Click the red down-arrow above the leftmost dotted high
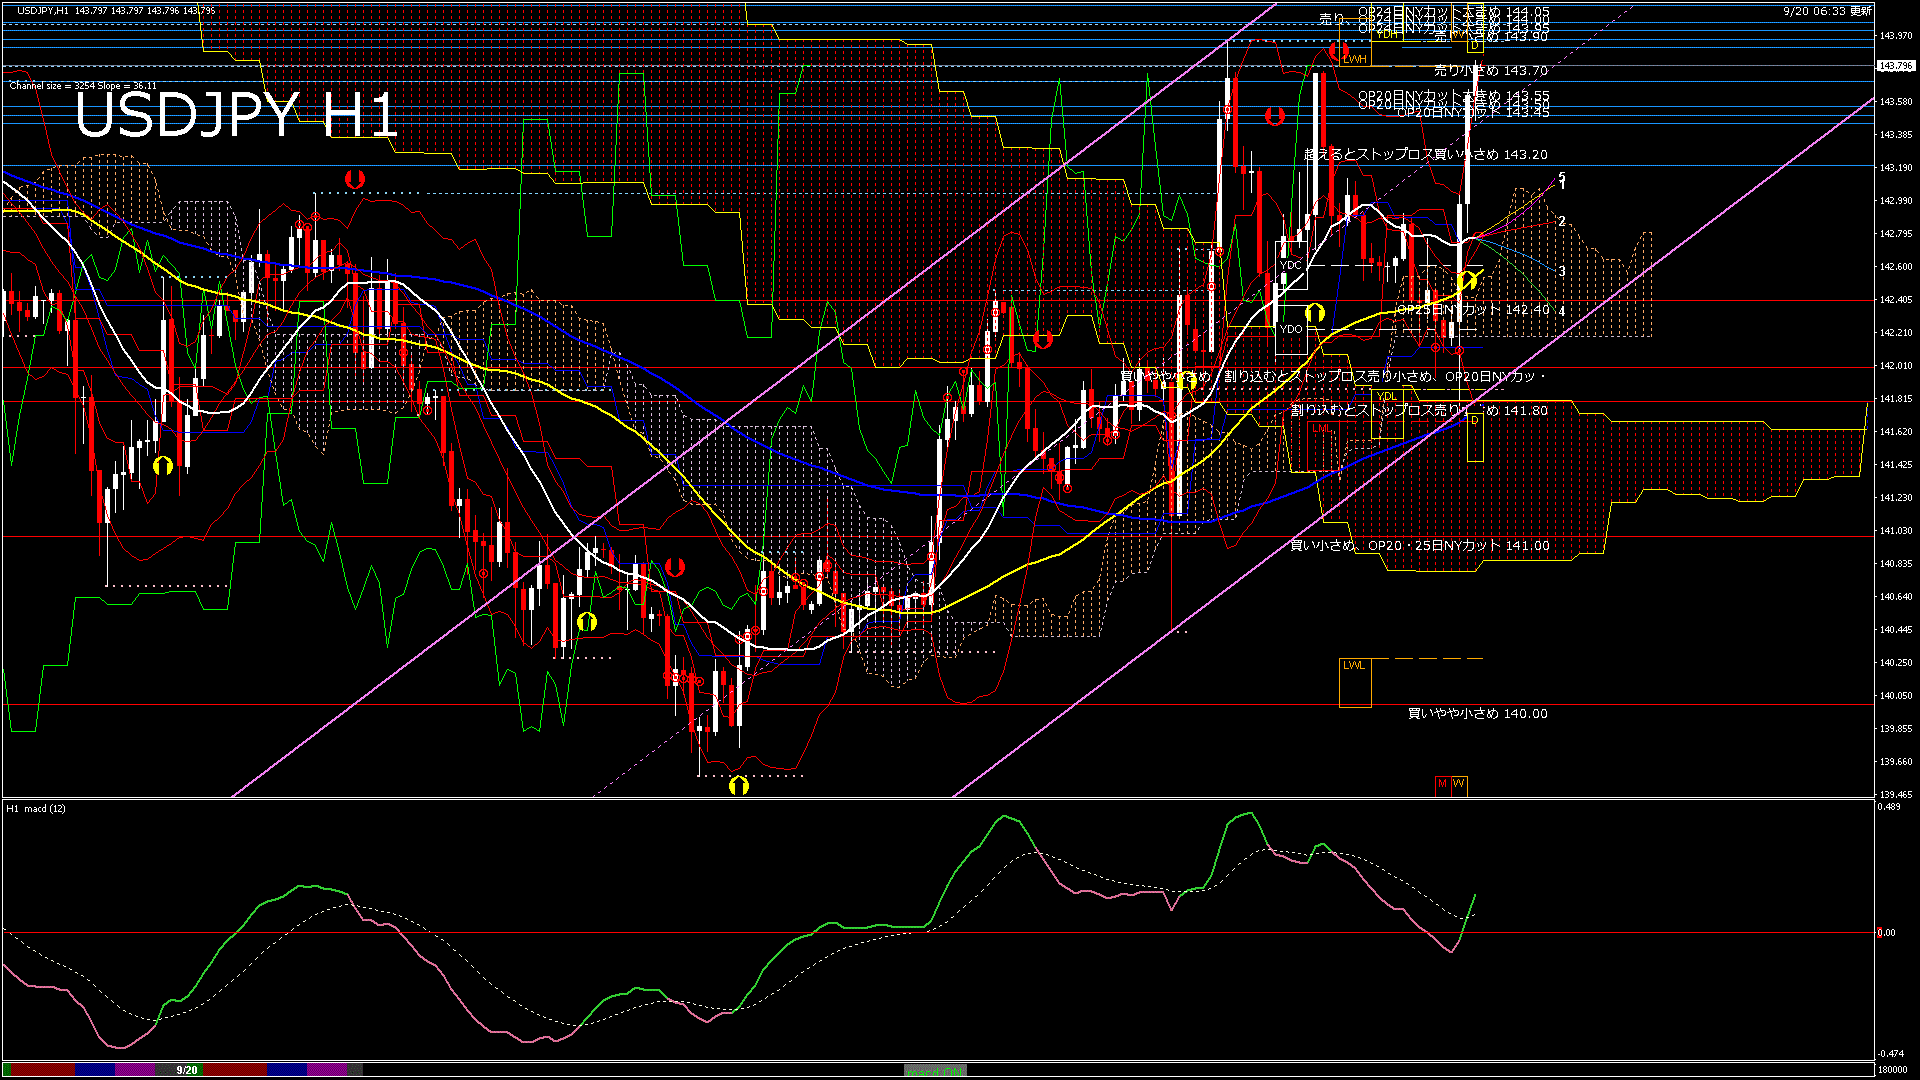Screen dimensions: 1920x1080 (354, 180)
